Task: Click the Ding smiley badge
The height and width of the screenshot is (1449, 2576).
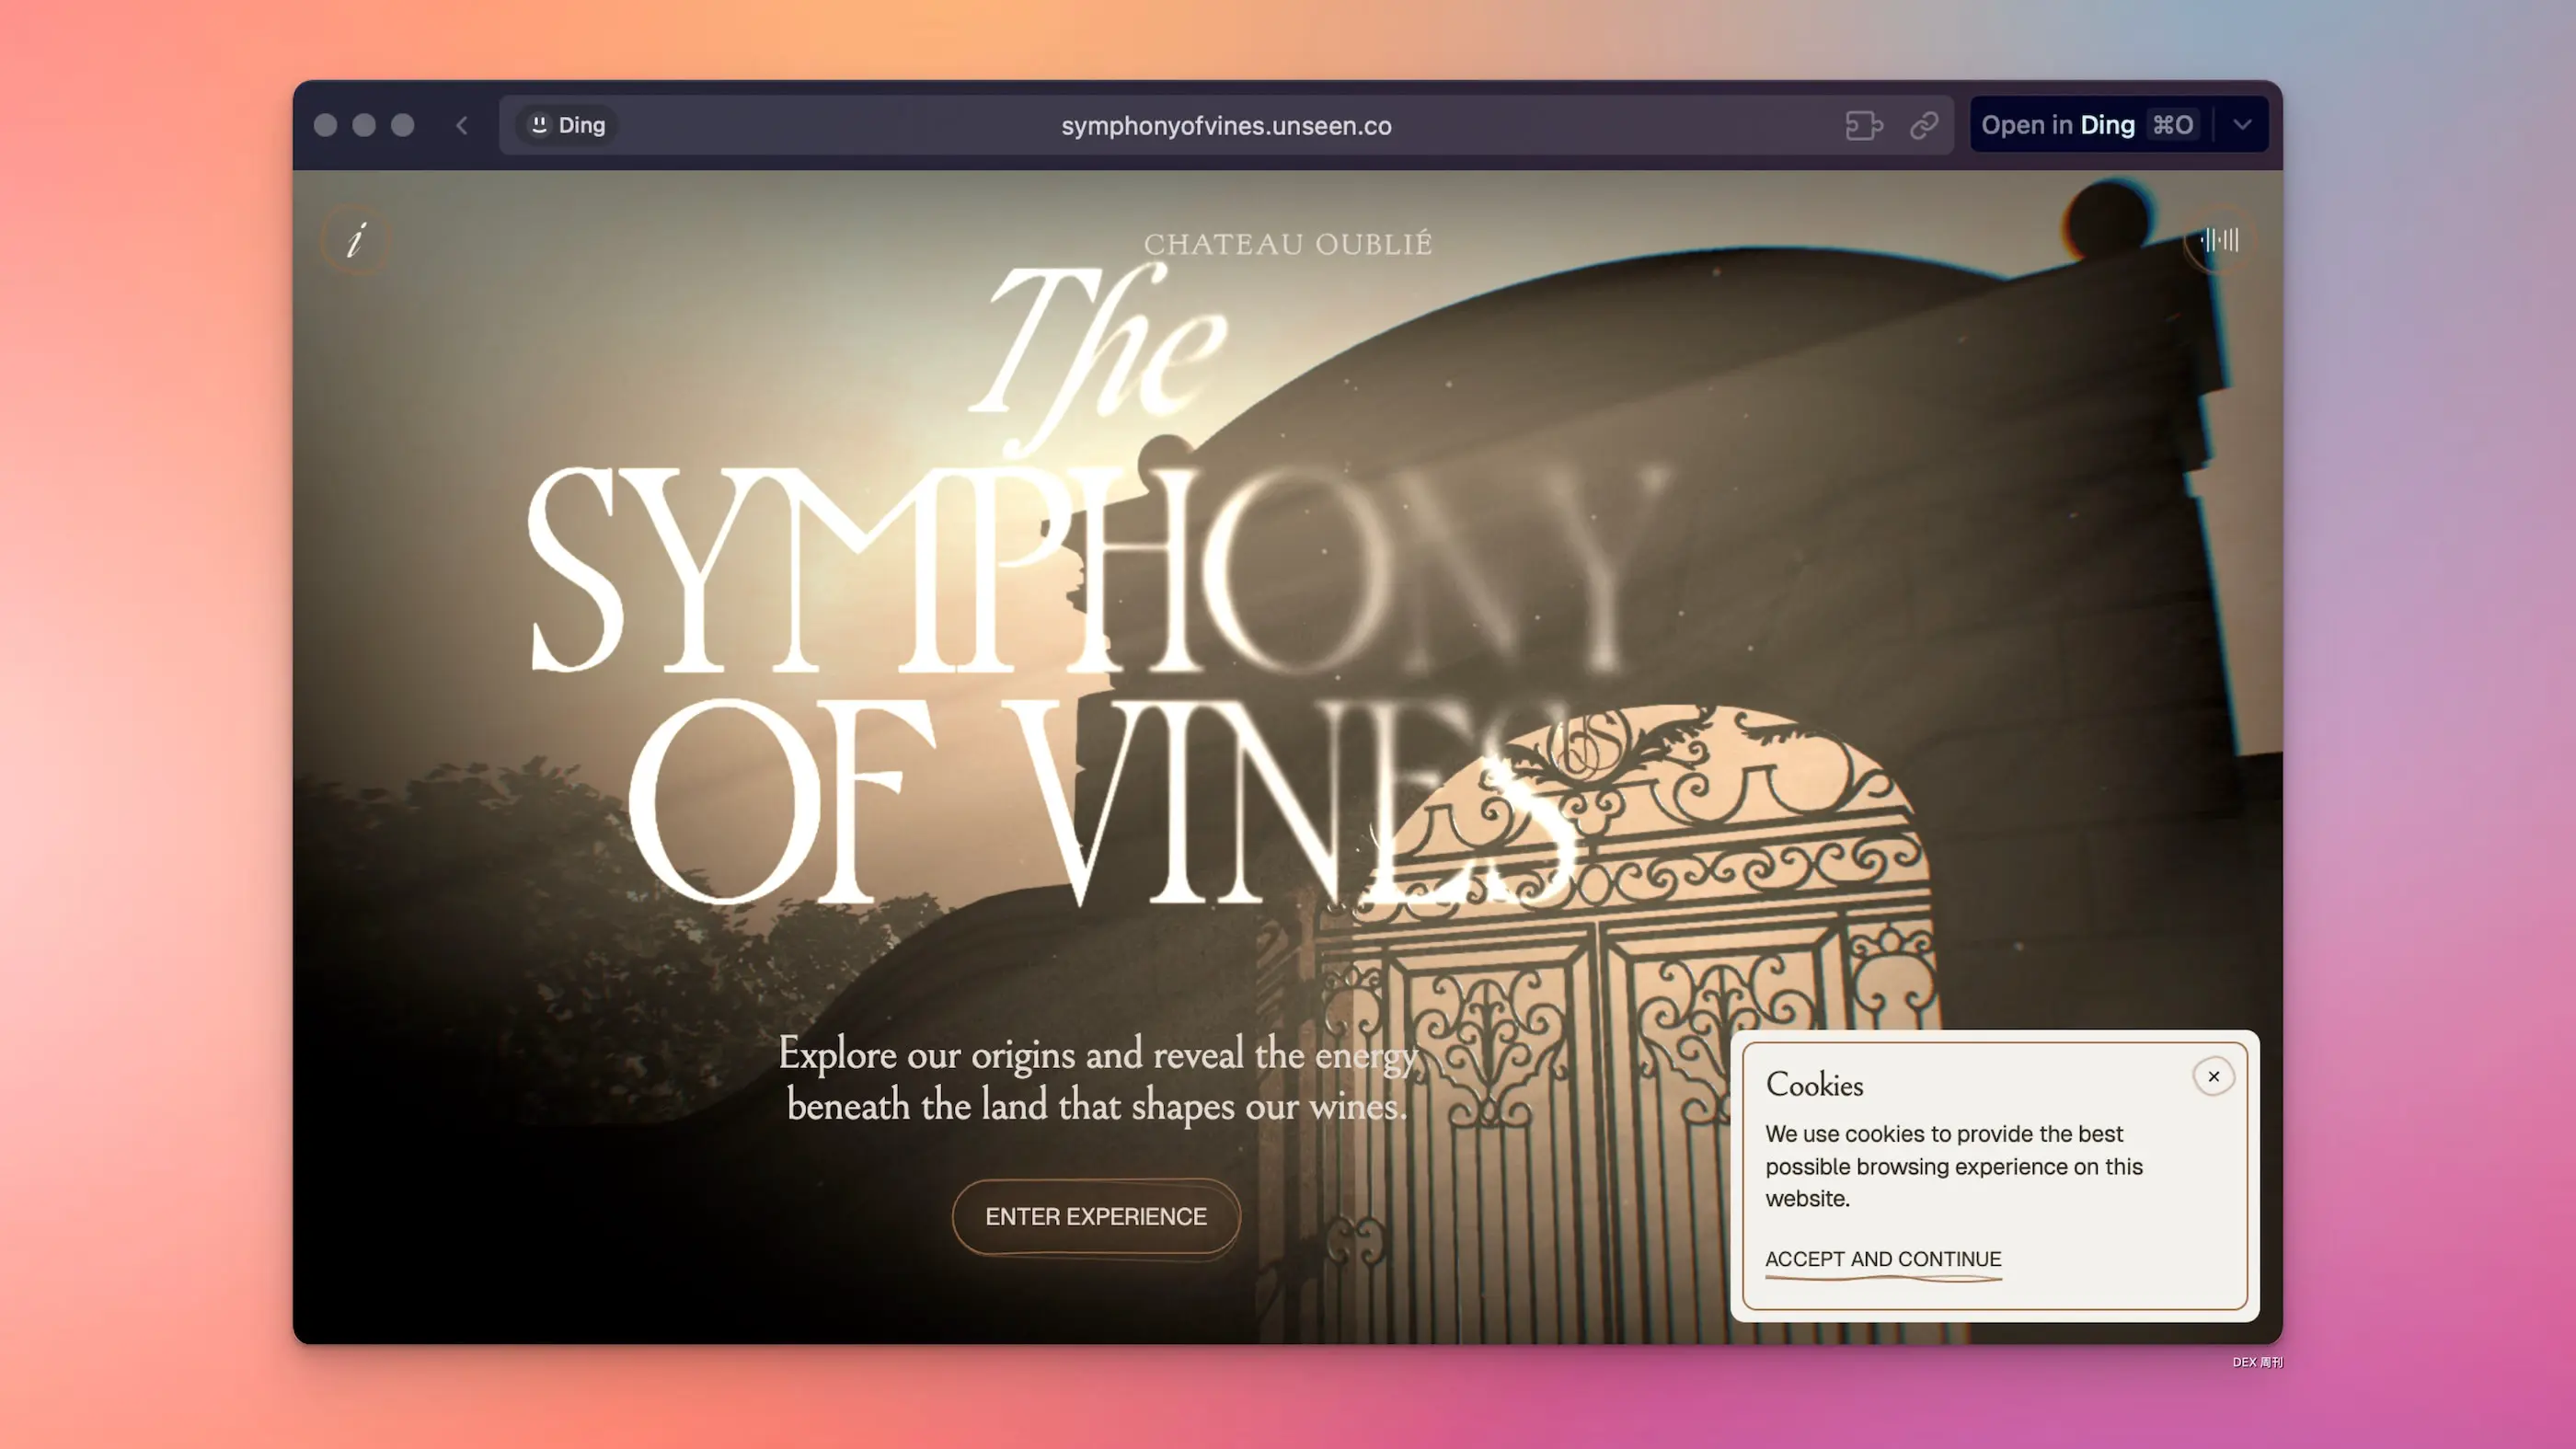Action: [x=567, y=125]
